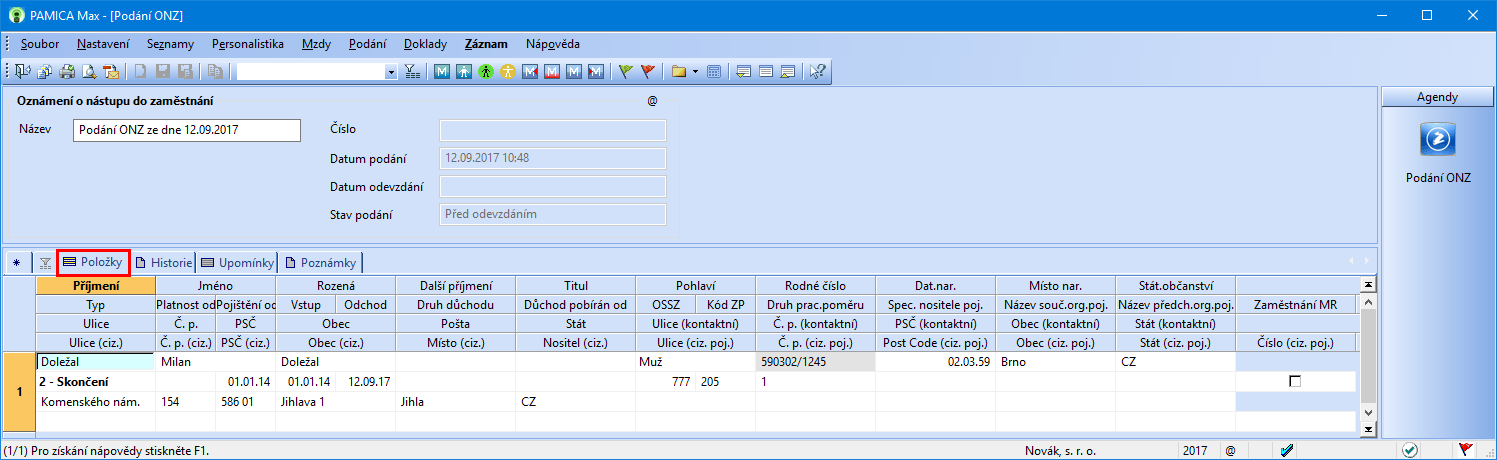Select the '2 - Skončení' type cell
Viewport: 1497px width, 460px height.
(x=96, y=382)
